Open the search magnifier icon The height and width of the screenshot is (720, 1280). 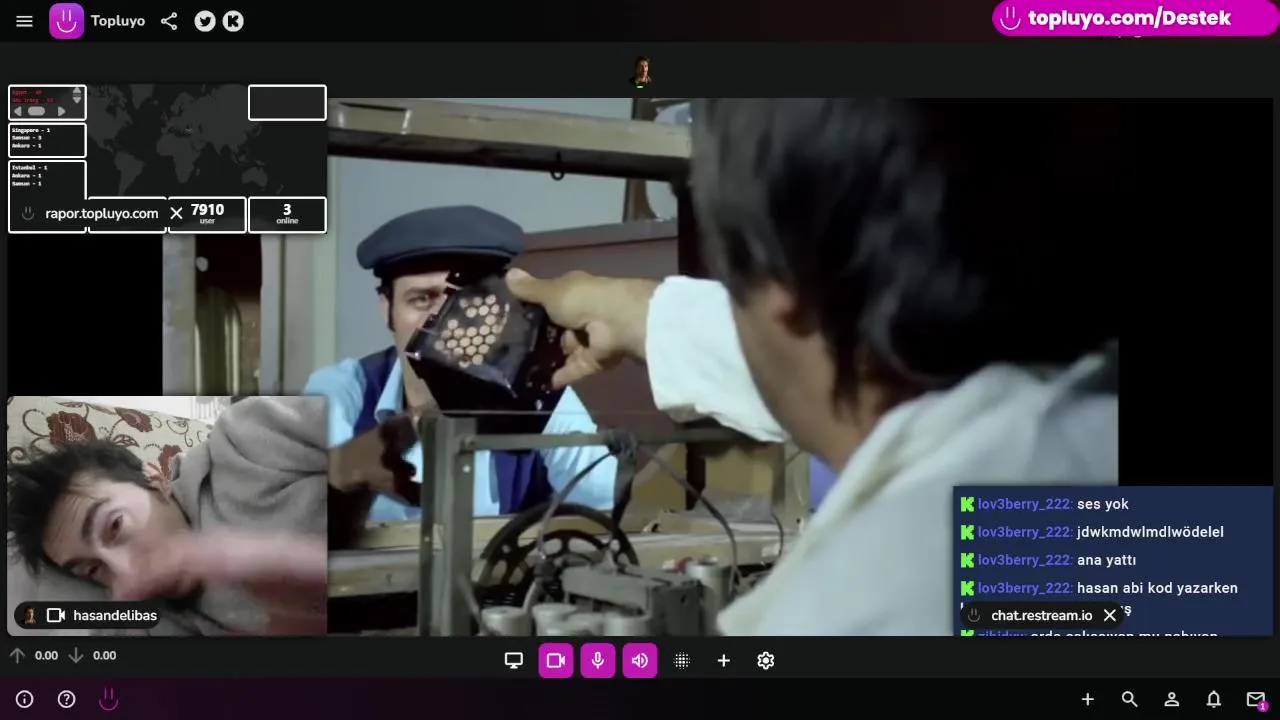click(x=1130, y=699)
